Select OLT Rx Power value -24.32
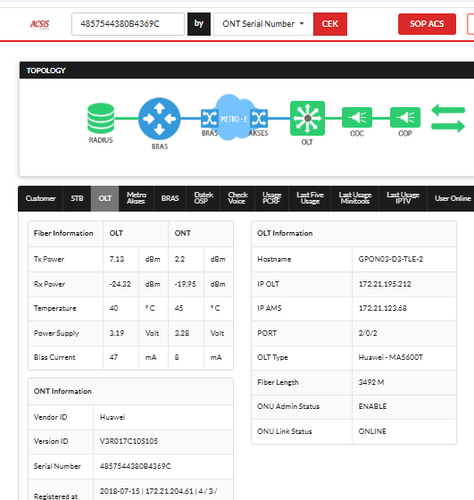 pos(120,284)
